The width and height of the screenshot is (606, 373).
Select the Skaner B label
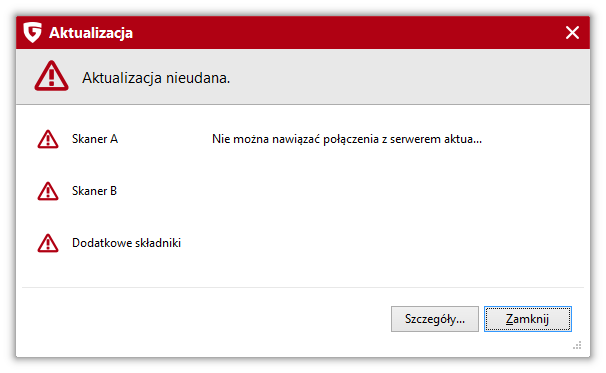pyautogui.click(x=94, y=191)
